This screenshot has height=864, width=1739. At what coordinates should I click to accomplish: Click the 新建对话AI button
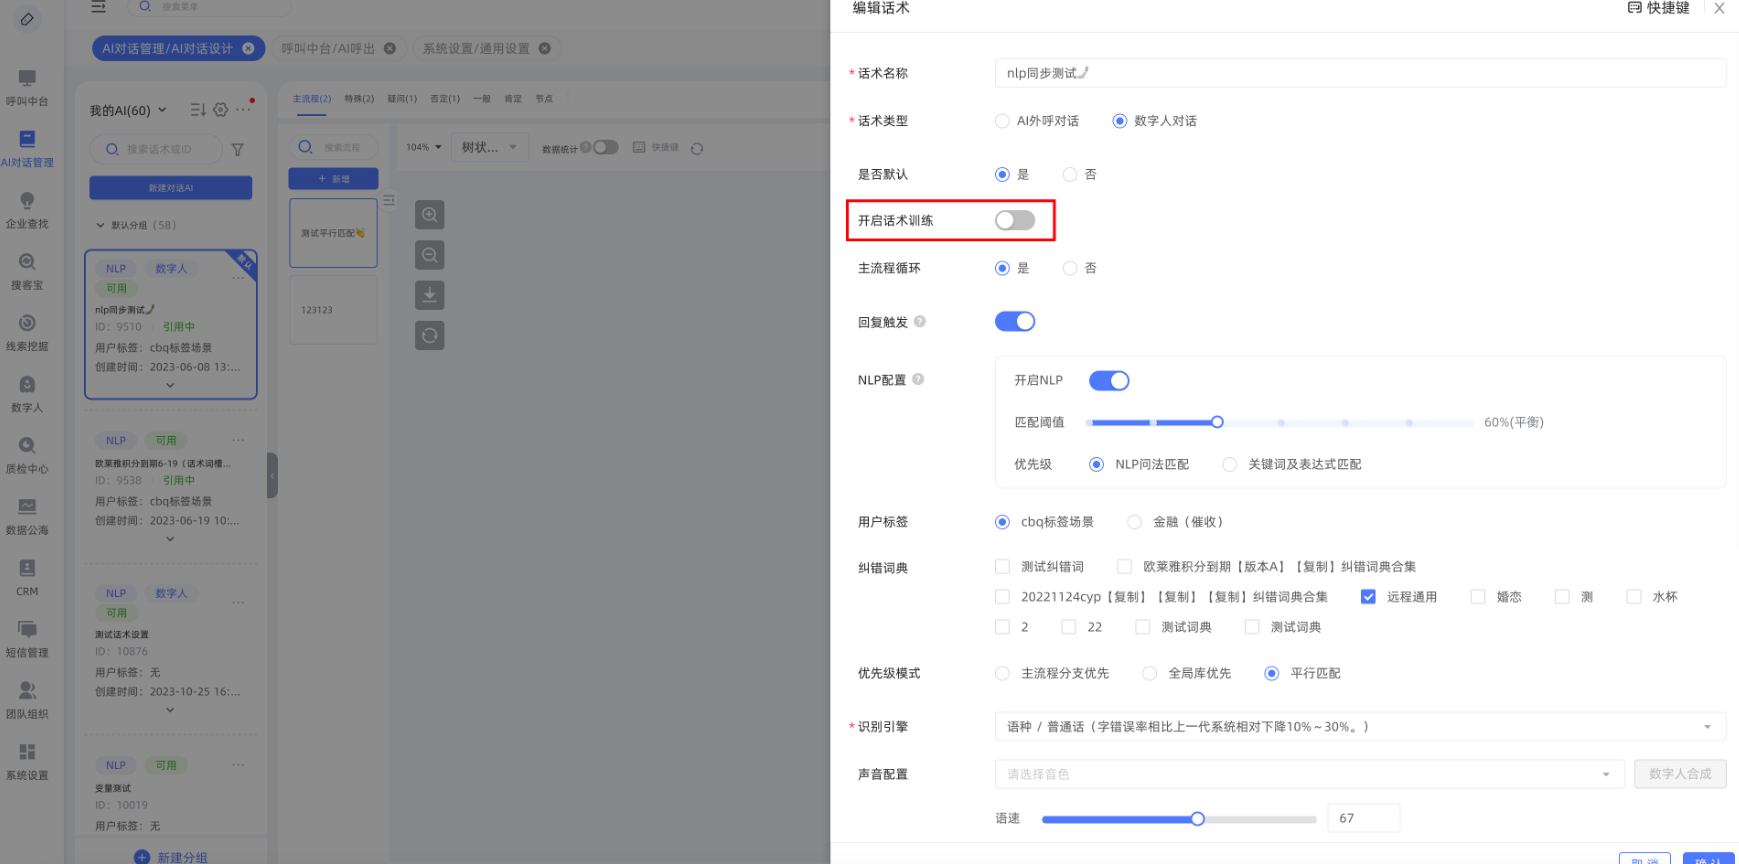point(171,188)
